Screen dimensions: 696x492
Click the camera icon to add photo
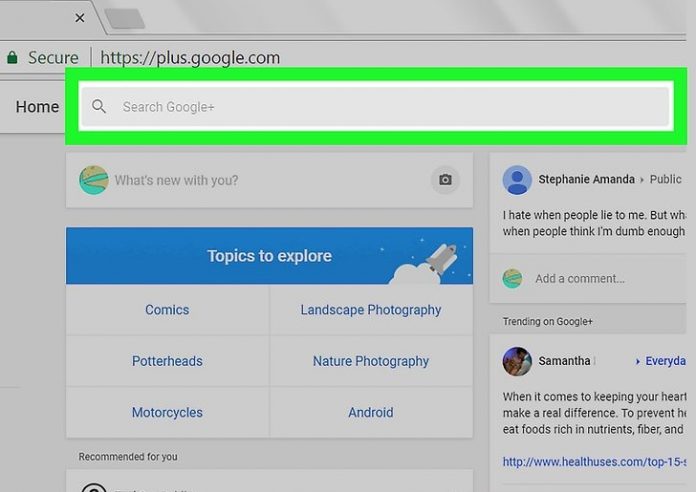pyautogui.click(x=445, y=180)
